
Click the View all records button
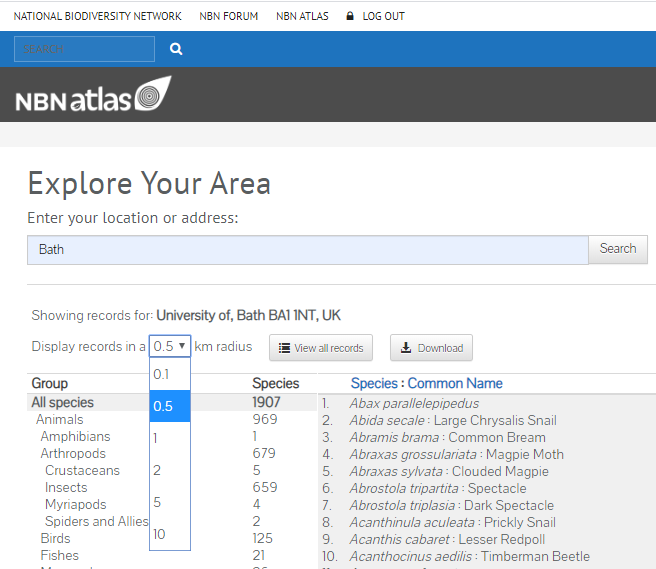coord(321,348)
